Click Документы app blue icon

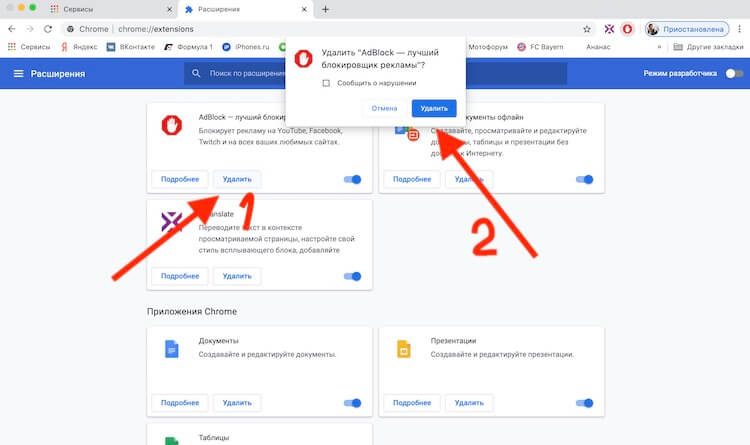[172, 349]
